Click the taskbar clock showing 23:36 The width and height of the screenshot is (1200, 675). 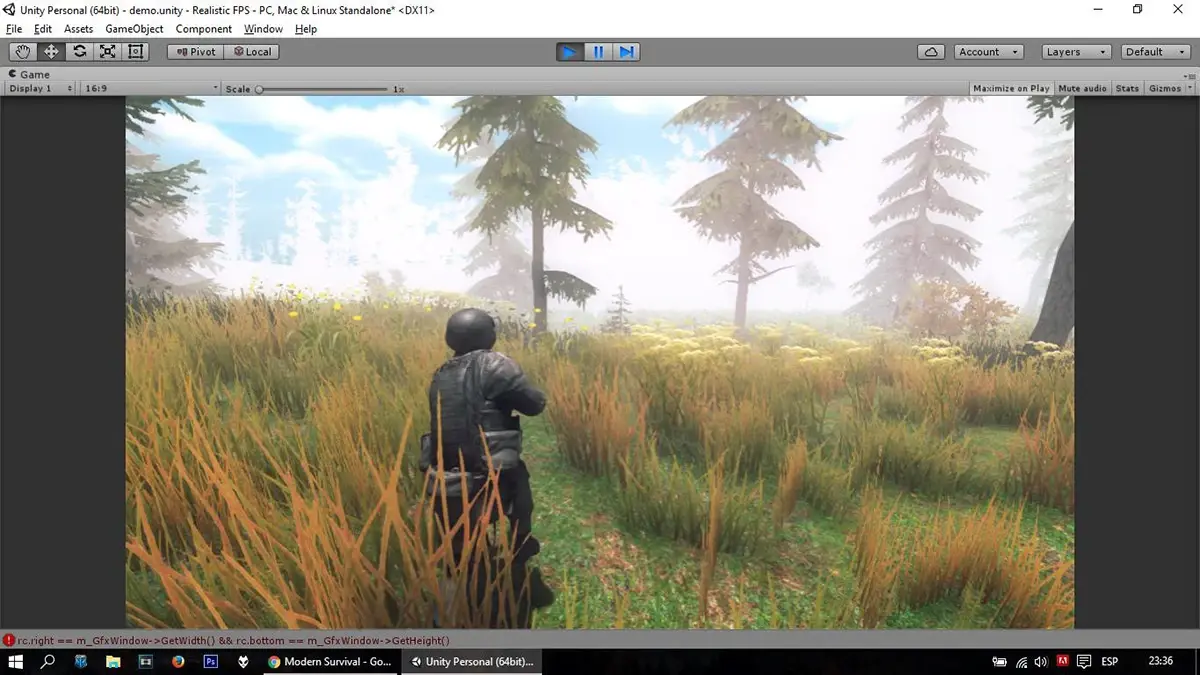[x=1161, y=661]
